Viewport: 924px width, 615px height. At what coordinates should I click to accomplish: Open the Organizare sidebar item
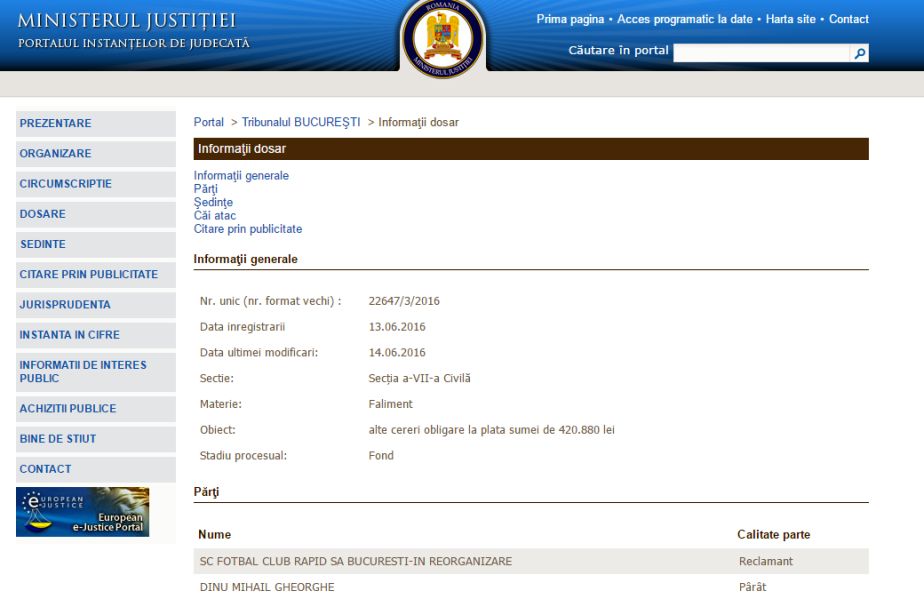(x=55, y=154)
